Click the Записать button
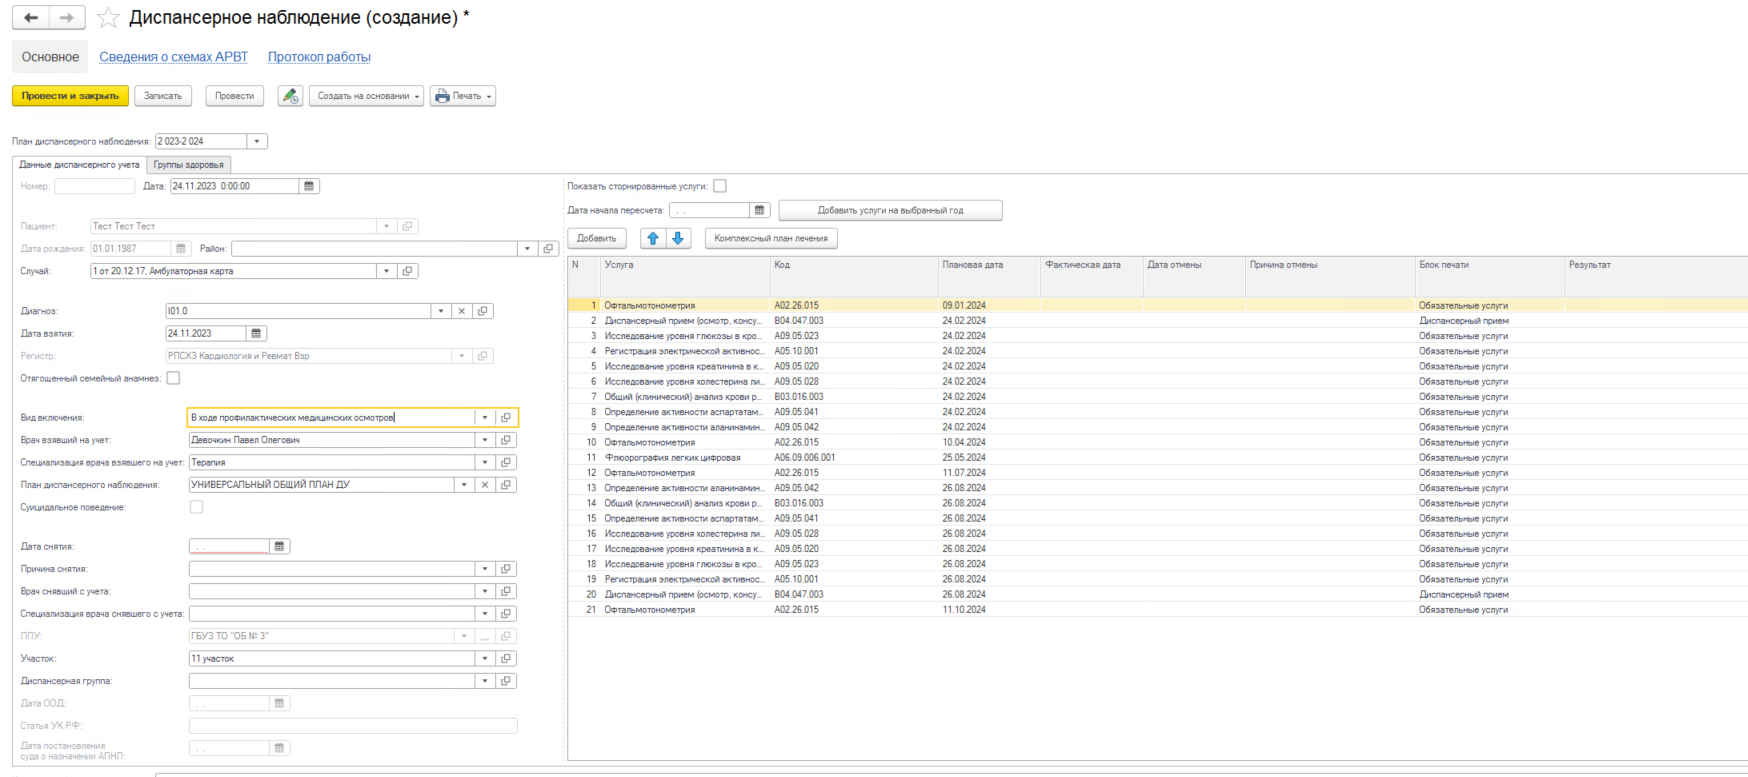1748x777 pixels. pos(163,96)
